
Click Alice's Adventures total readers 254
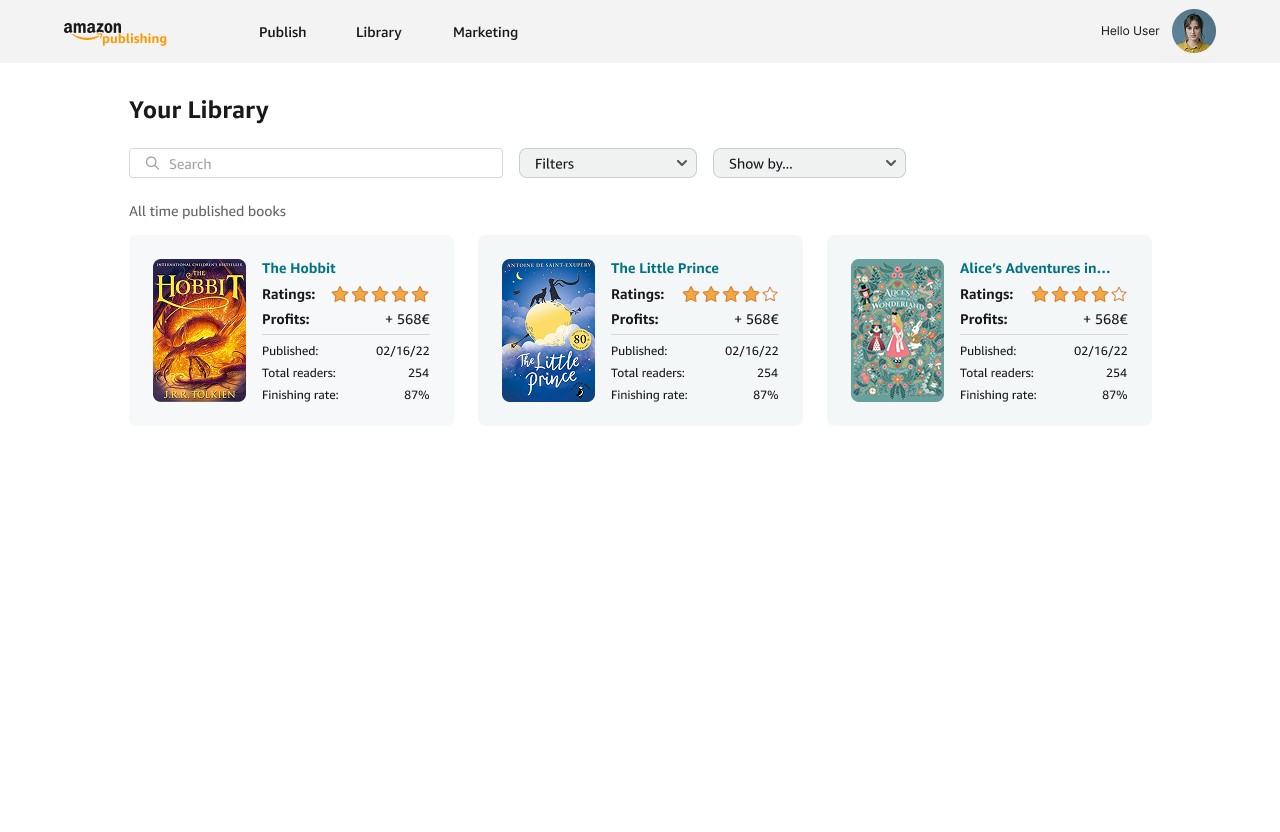click(x=1116, y=373)
